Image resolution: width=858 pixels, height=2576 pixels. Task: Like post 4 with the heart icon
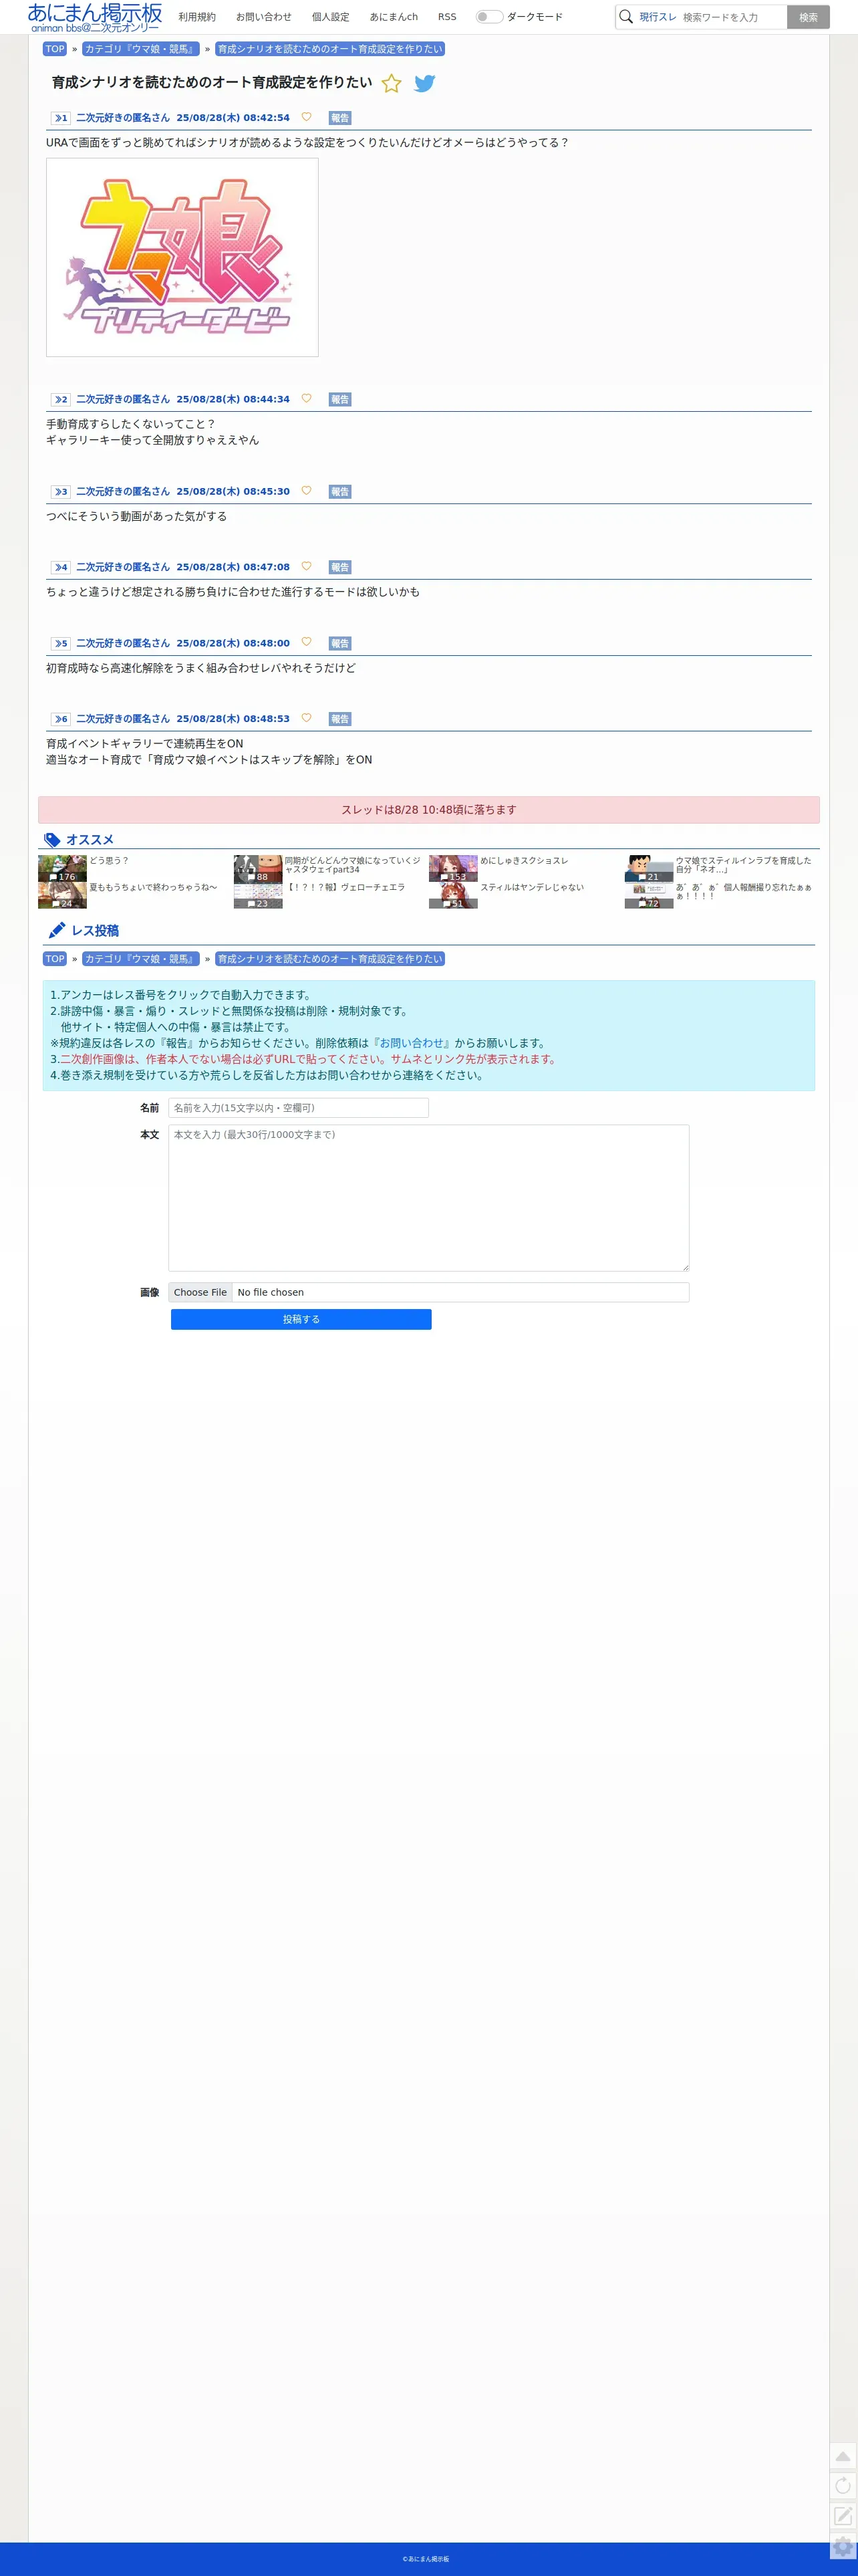click(306, 566)
